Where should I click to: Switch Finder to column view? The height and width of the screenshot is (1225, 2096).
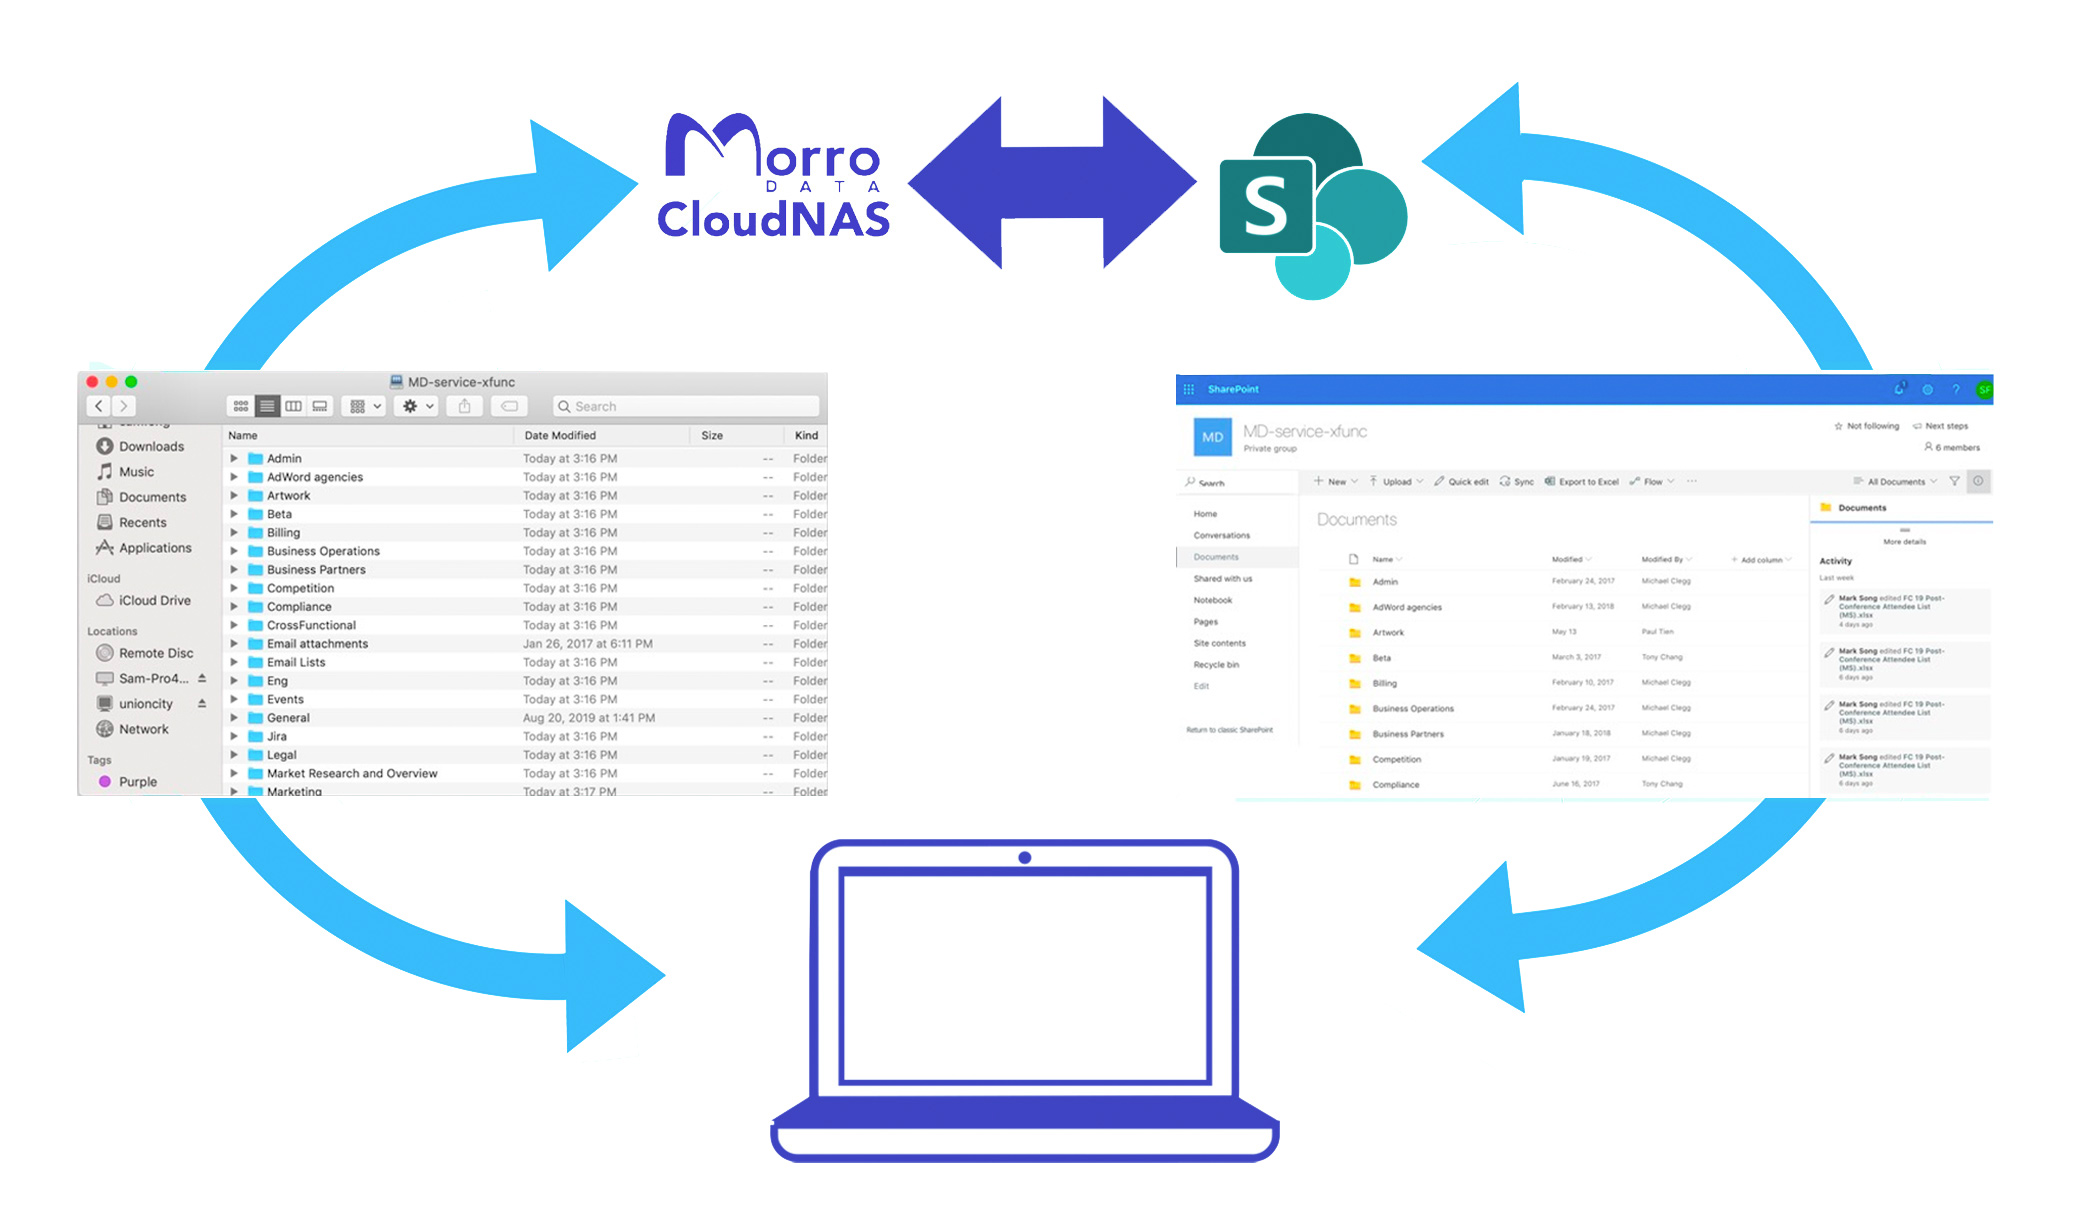coord(293,406)
